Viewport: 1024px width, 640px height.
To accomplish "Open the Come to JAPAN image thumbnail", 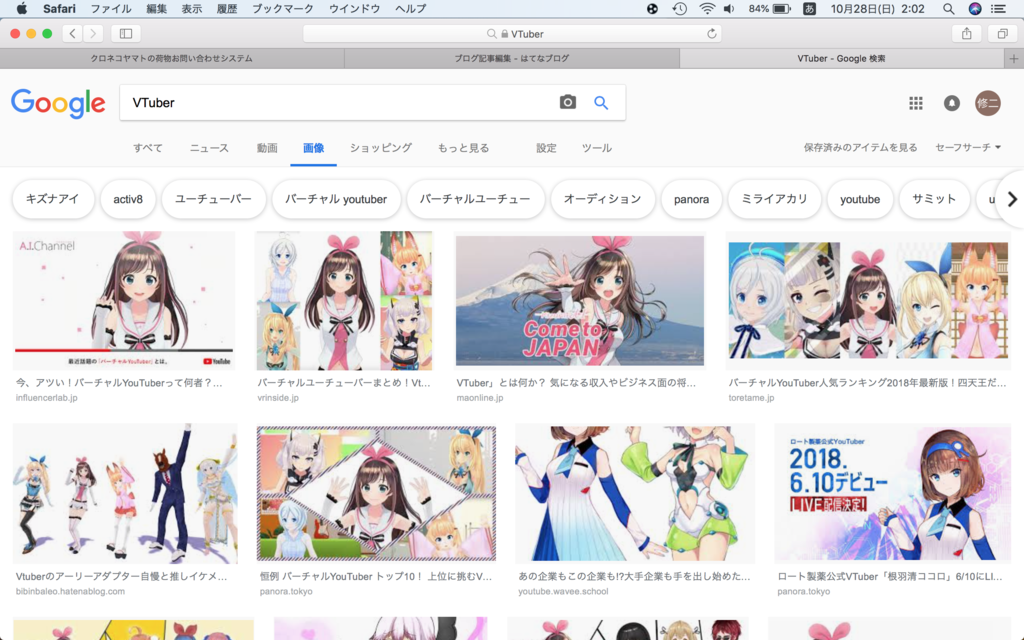I will coord(580,300).
